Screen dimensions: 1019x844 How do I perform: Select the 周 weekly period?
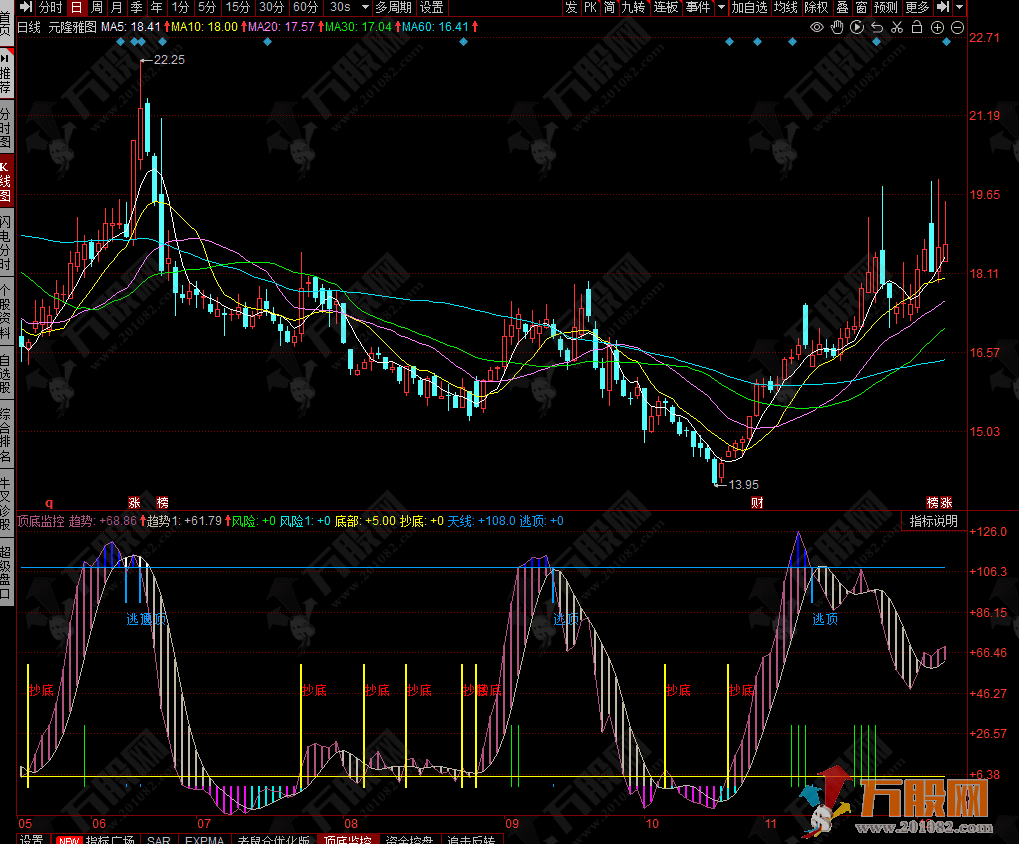point(97,7)
